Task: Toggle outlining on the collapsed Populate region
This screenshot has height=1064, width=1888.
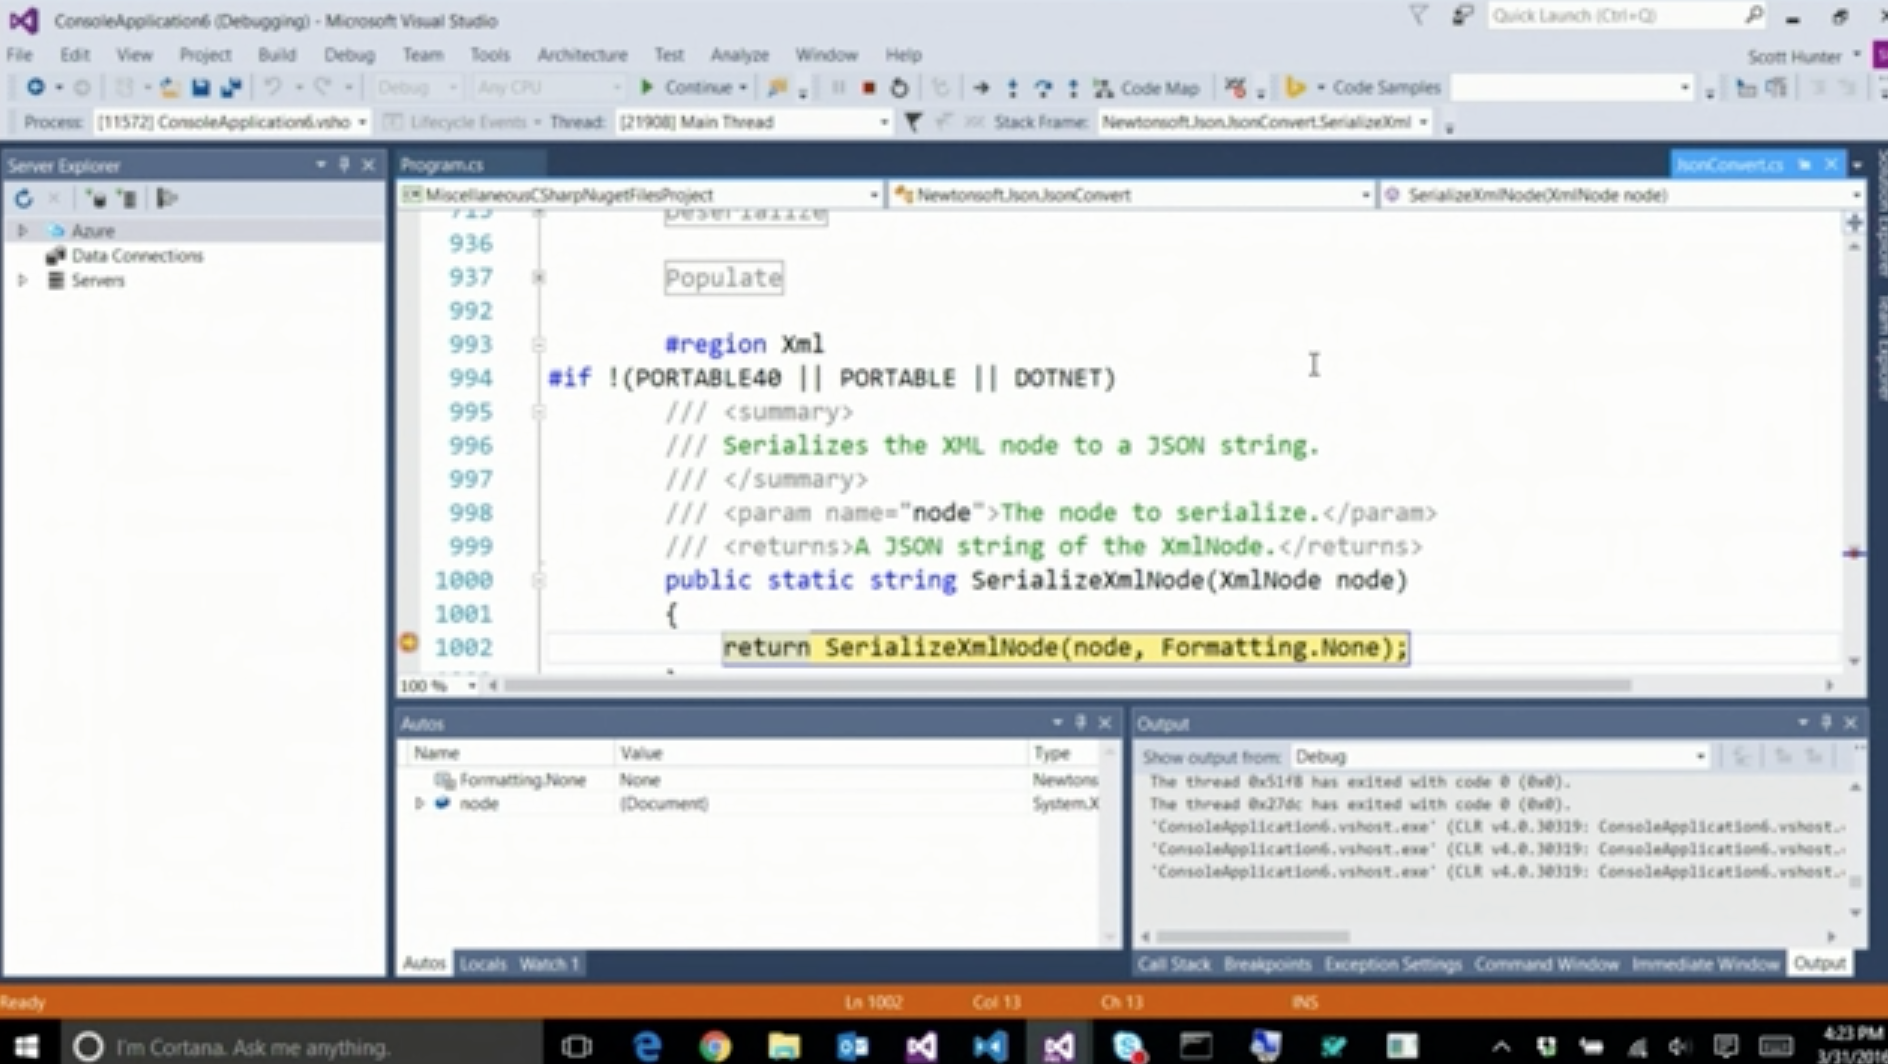Action: pos(539,277)
